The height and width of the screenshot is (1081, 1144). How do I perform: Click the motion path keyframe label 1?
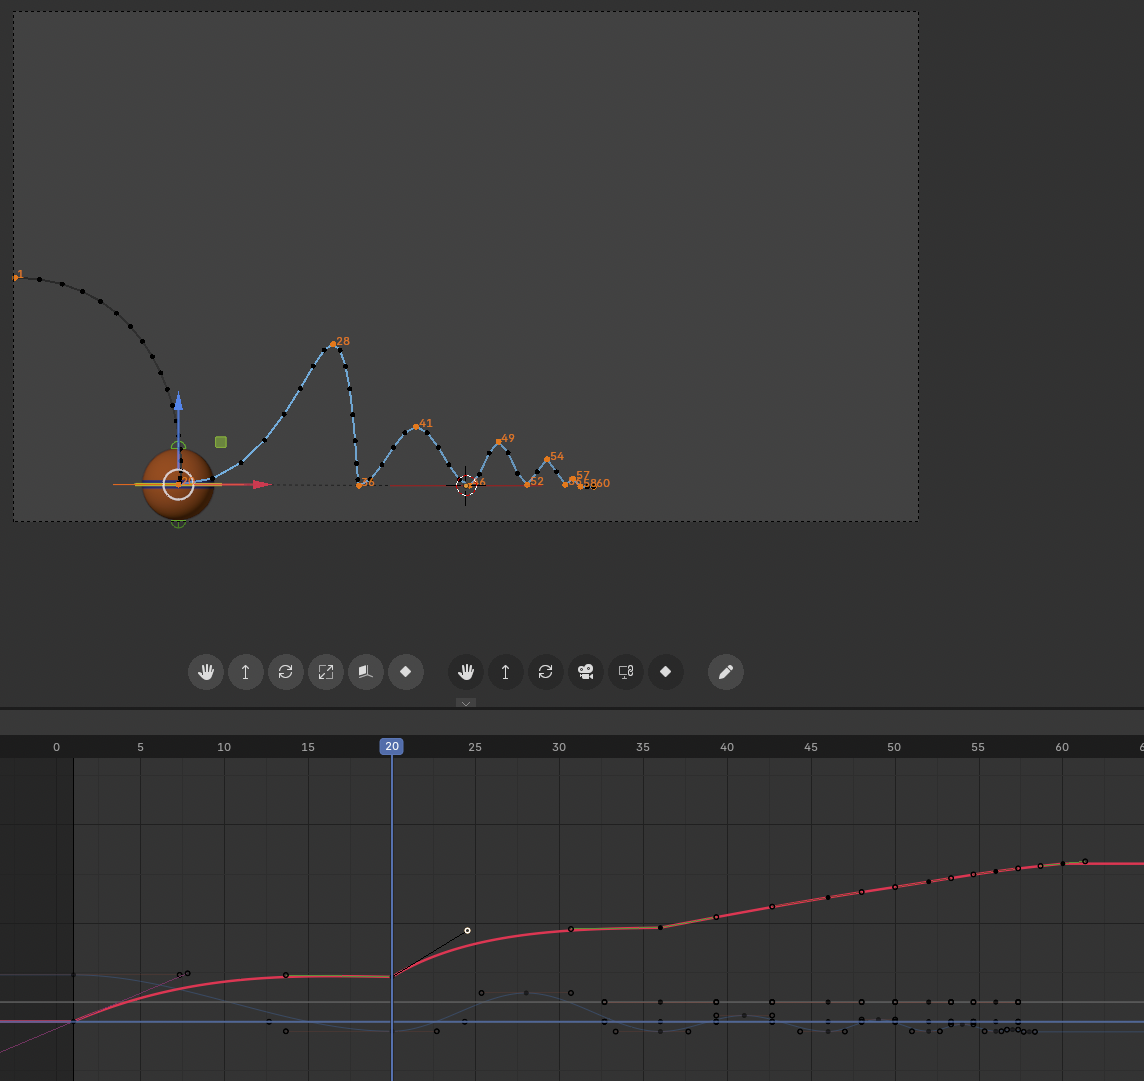[20, 274]
